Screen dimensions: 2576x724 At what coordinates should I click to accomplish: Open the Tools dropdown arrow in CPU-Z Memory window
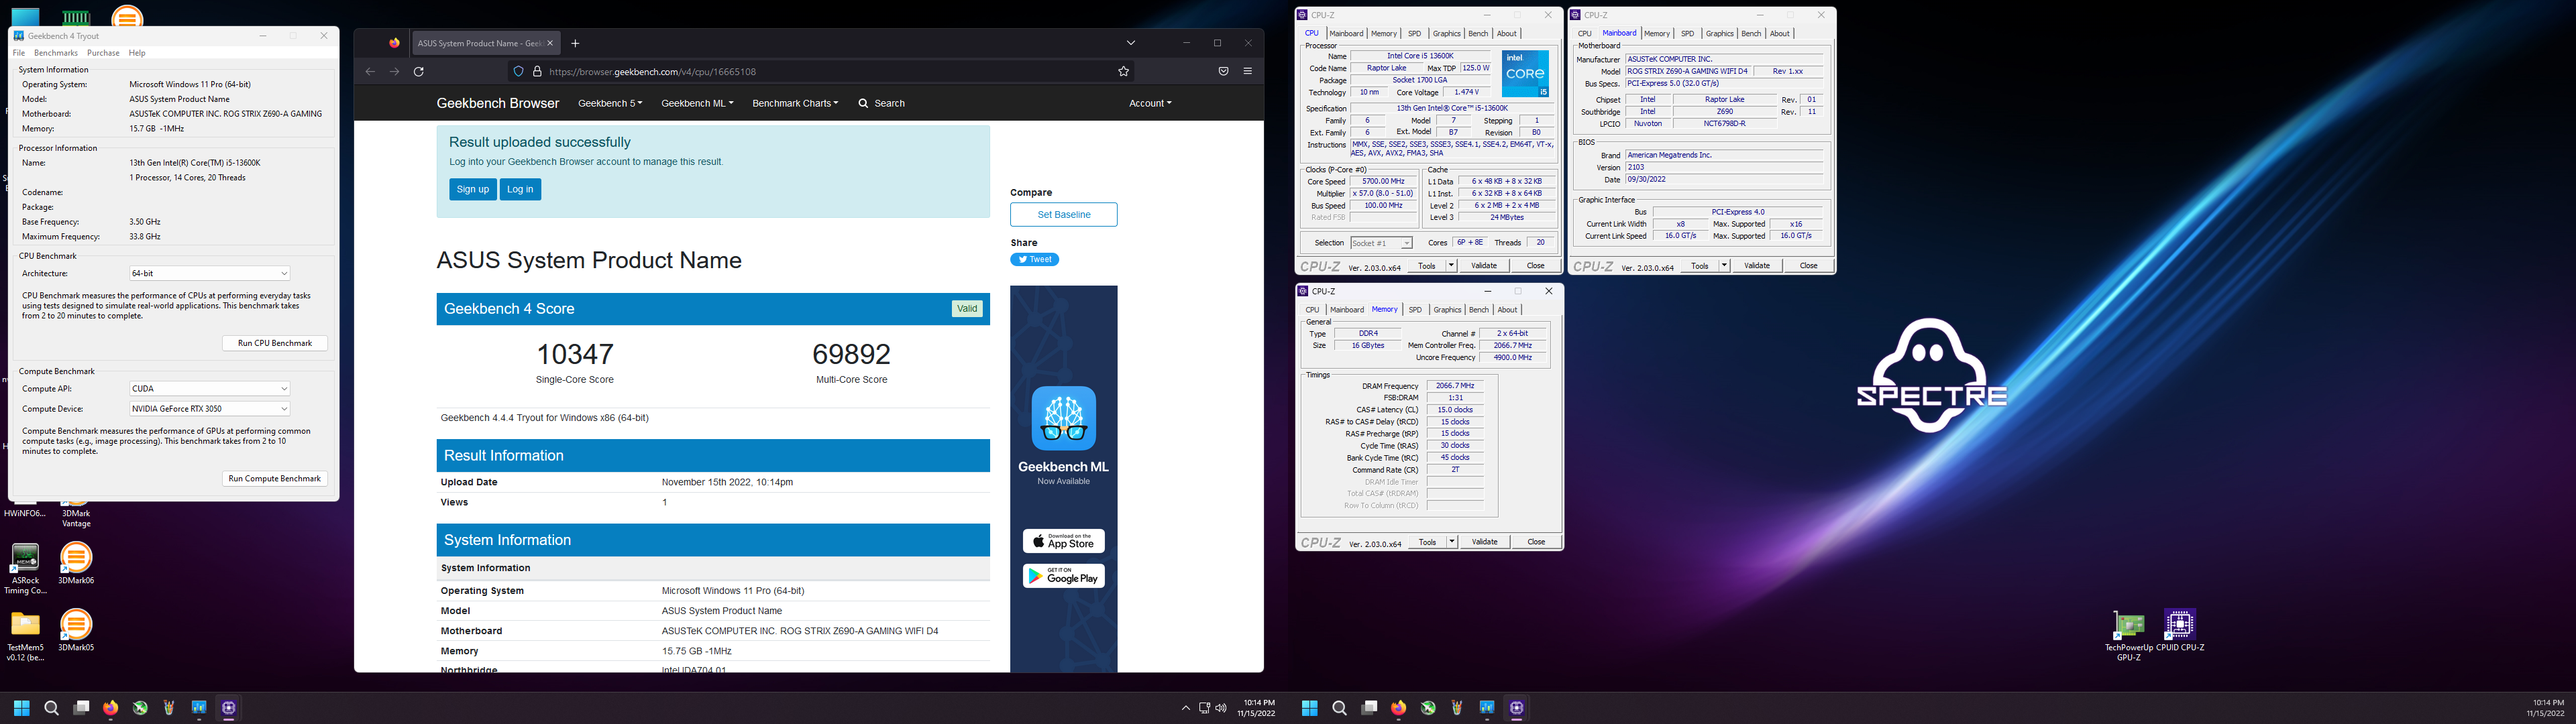tap(1451, 542)
